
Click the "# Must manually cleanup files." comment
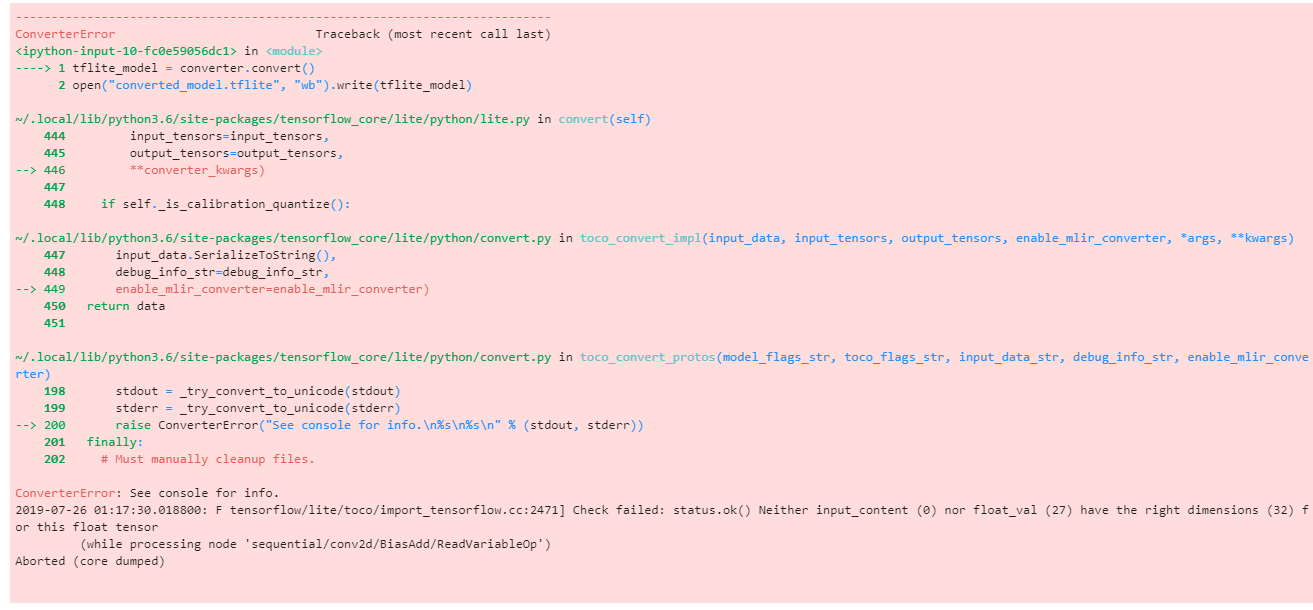coord(208,459)
